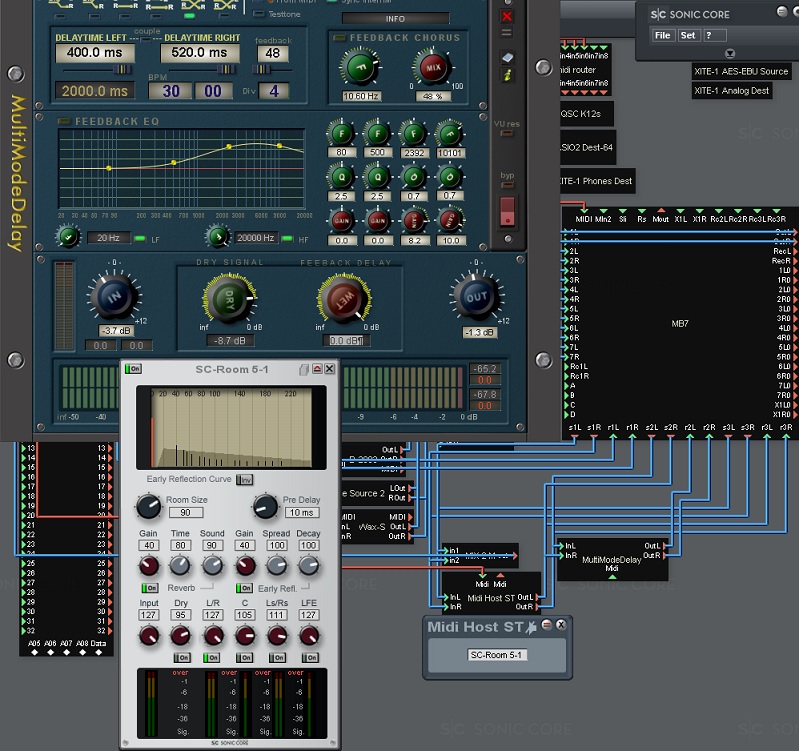The image size is (799, 751).
Task: Click the Div value field showing 4
Action: tap(274, 91)
